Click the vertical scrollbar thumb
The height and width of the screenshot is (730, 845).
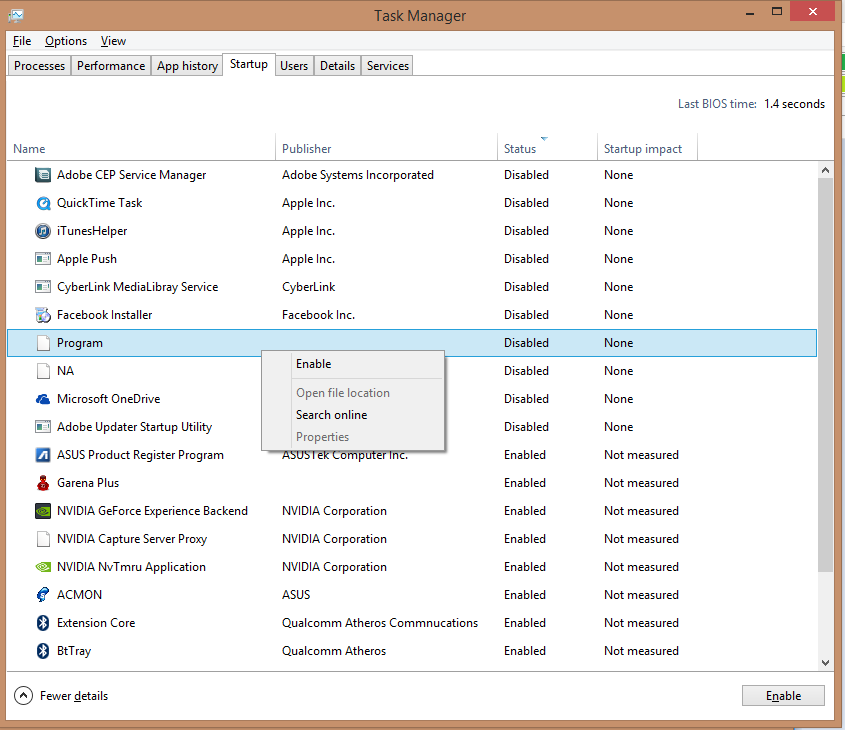tap(825, 375)
